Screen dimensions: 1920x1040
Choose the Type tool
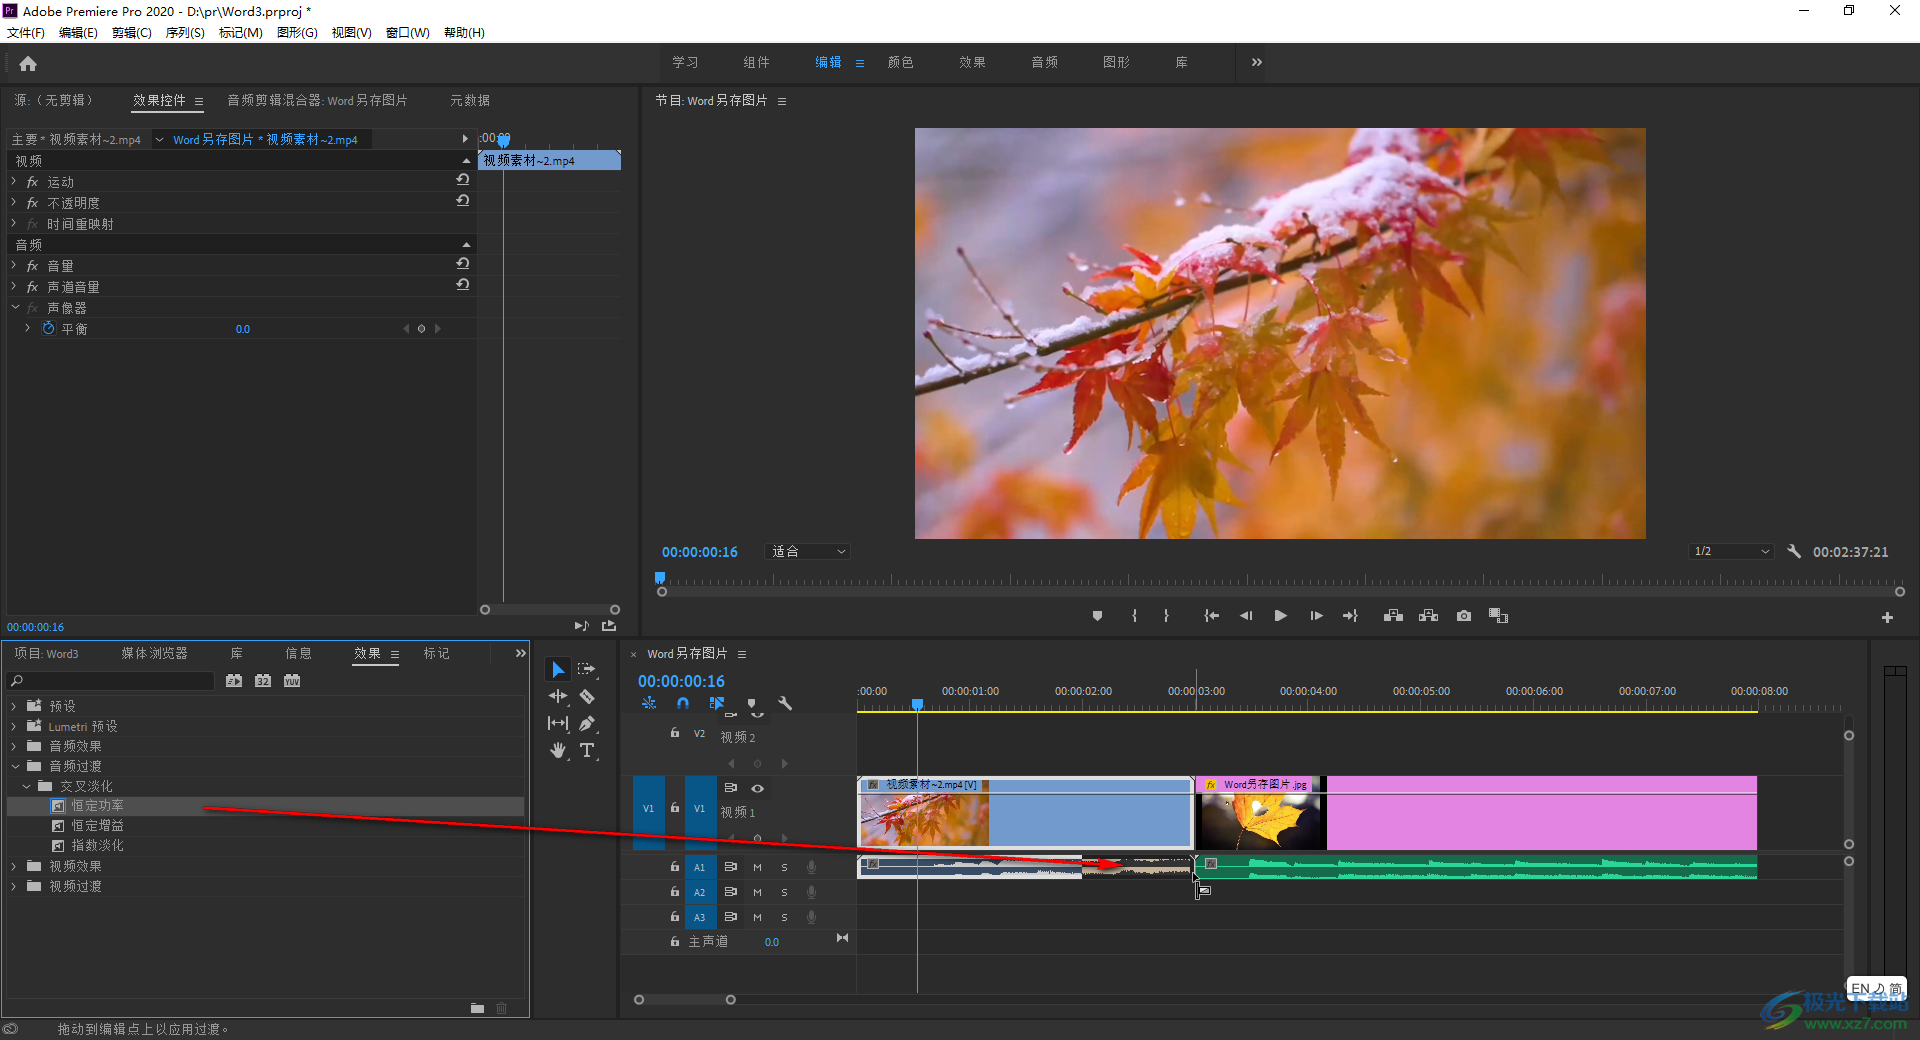pyautogui.click(x=587, y=750)
